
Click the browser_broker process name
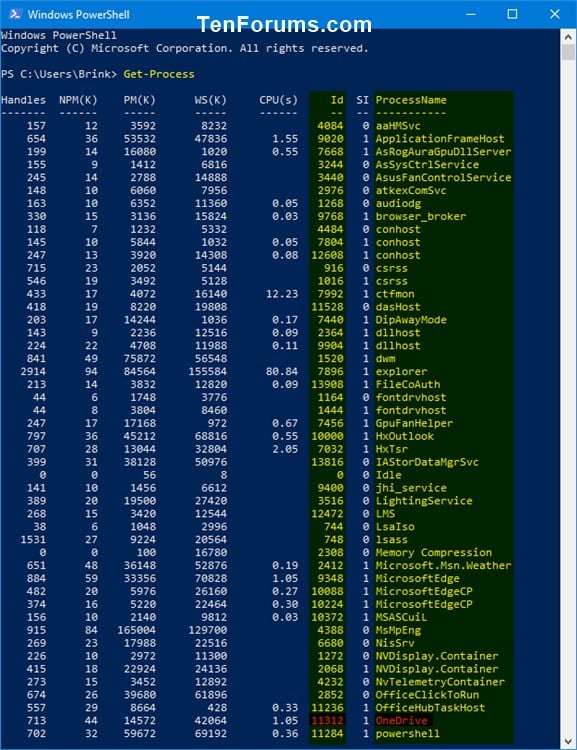click(421, 216)
